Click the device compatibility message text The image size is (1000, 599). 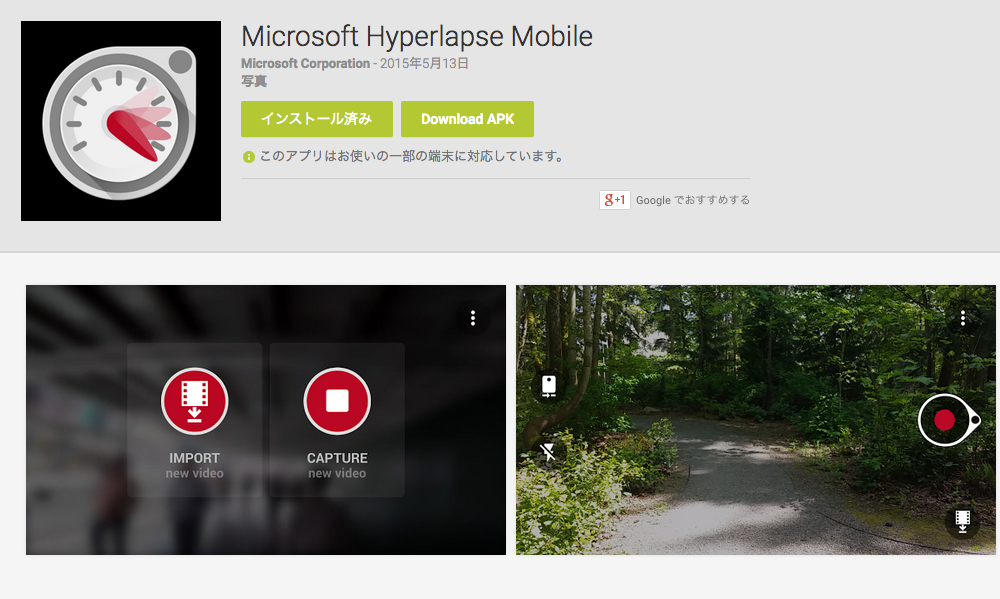[x=411, y=156]
